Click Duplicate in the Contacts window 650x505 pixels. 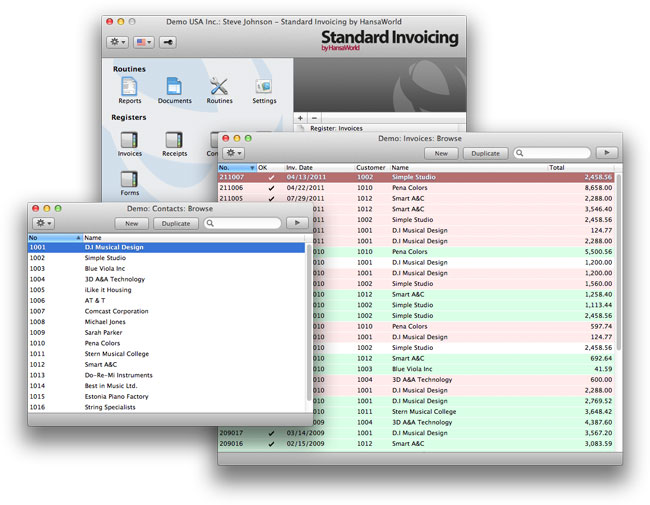point(176,223)
